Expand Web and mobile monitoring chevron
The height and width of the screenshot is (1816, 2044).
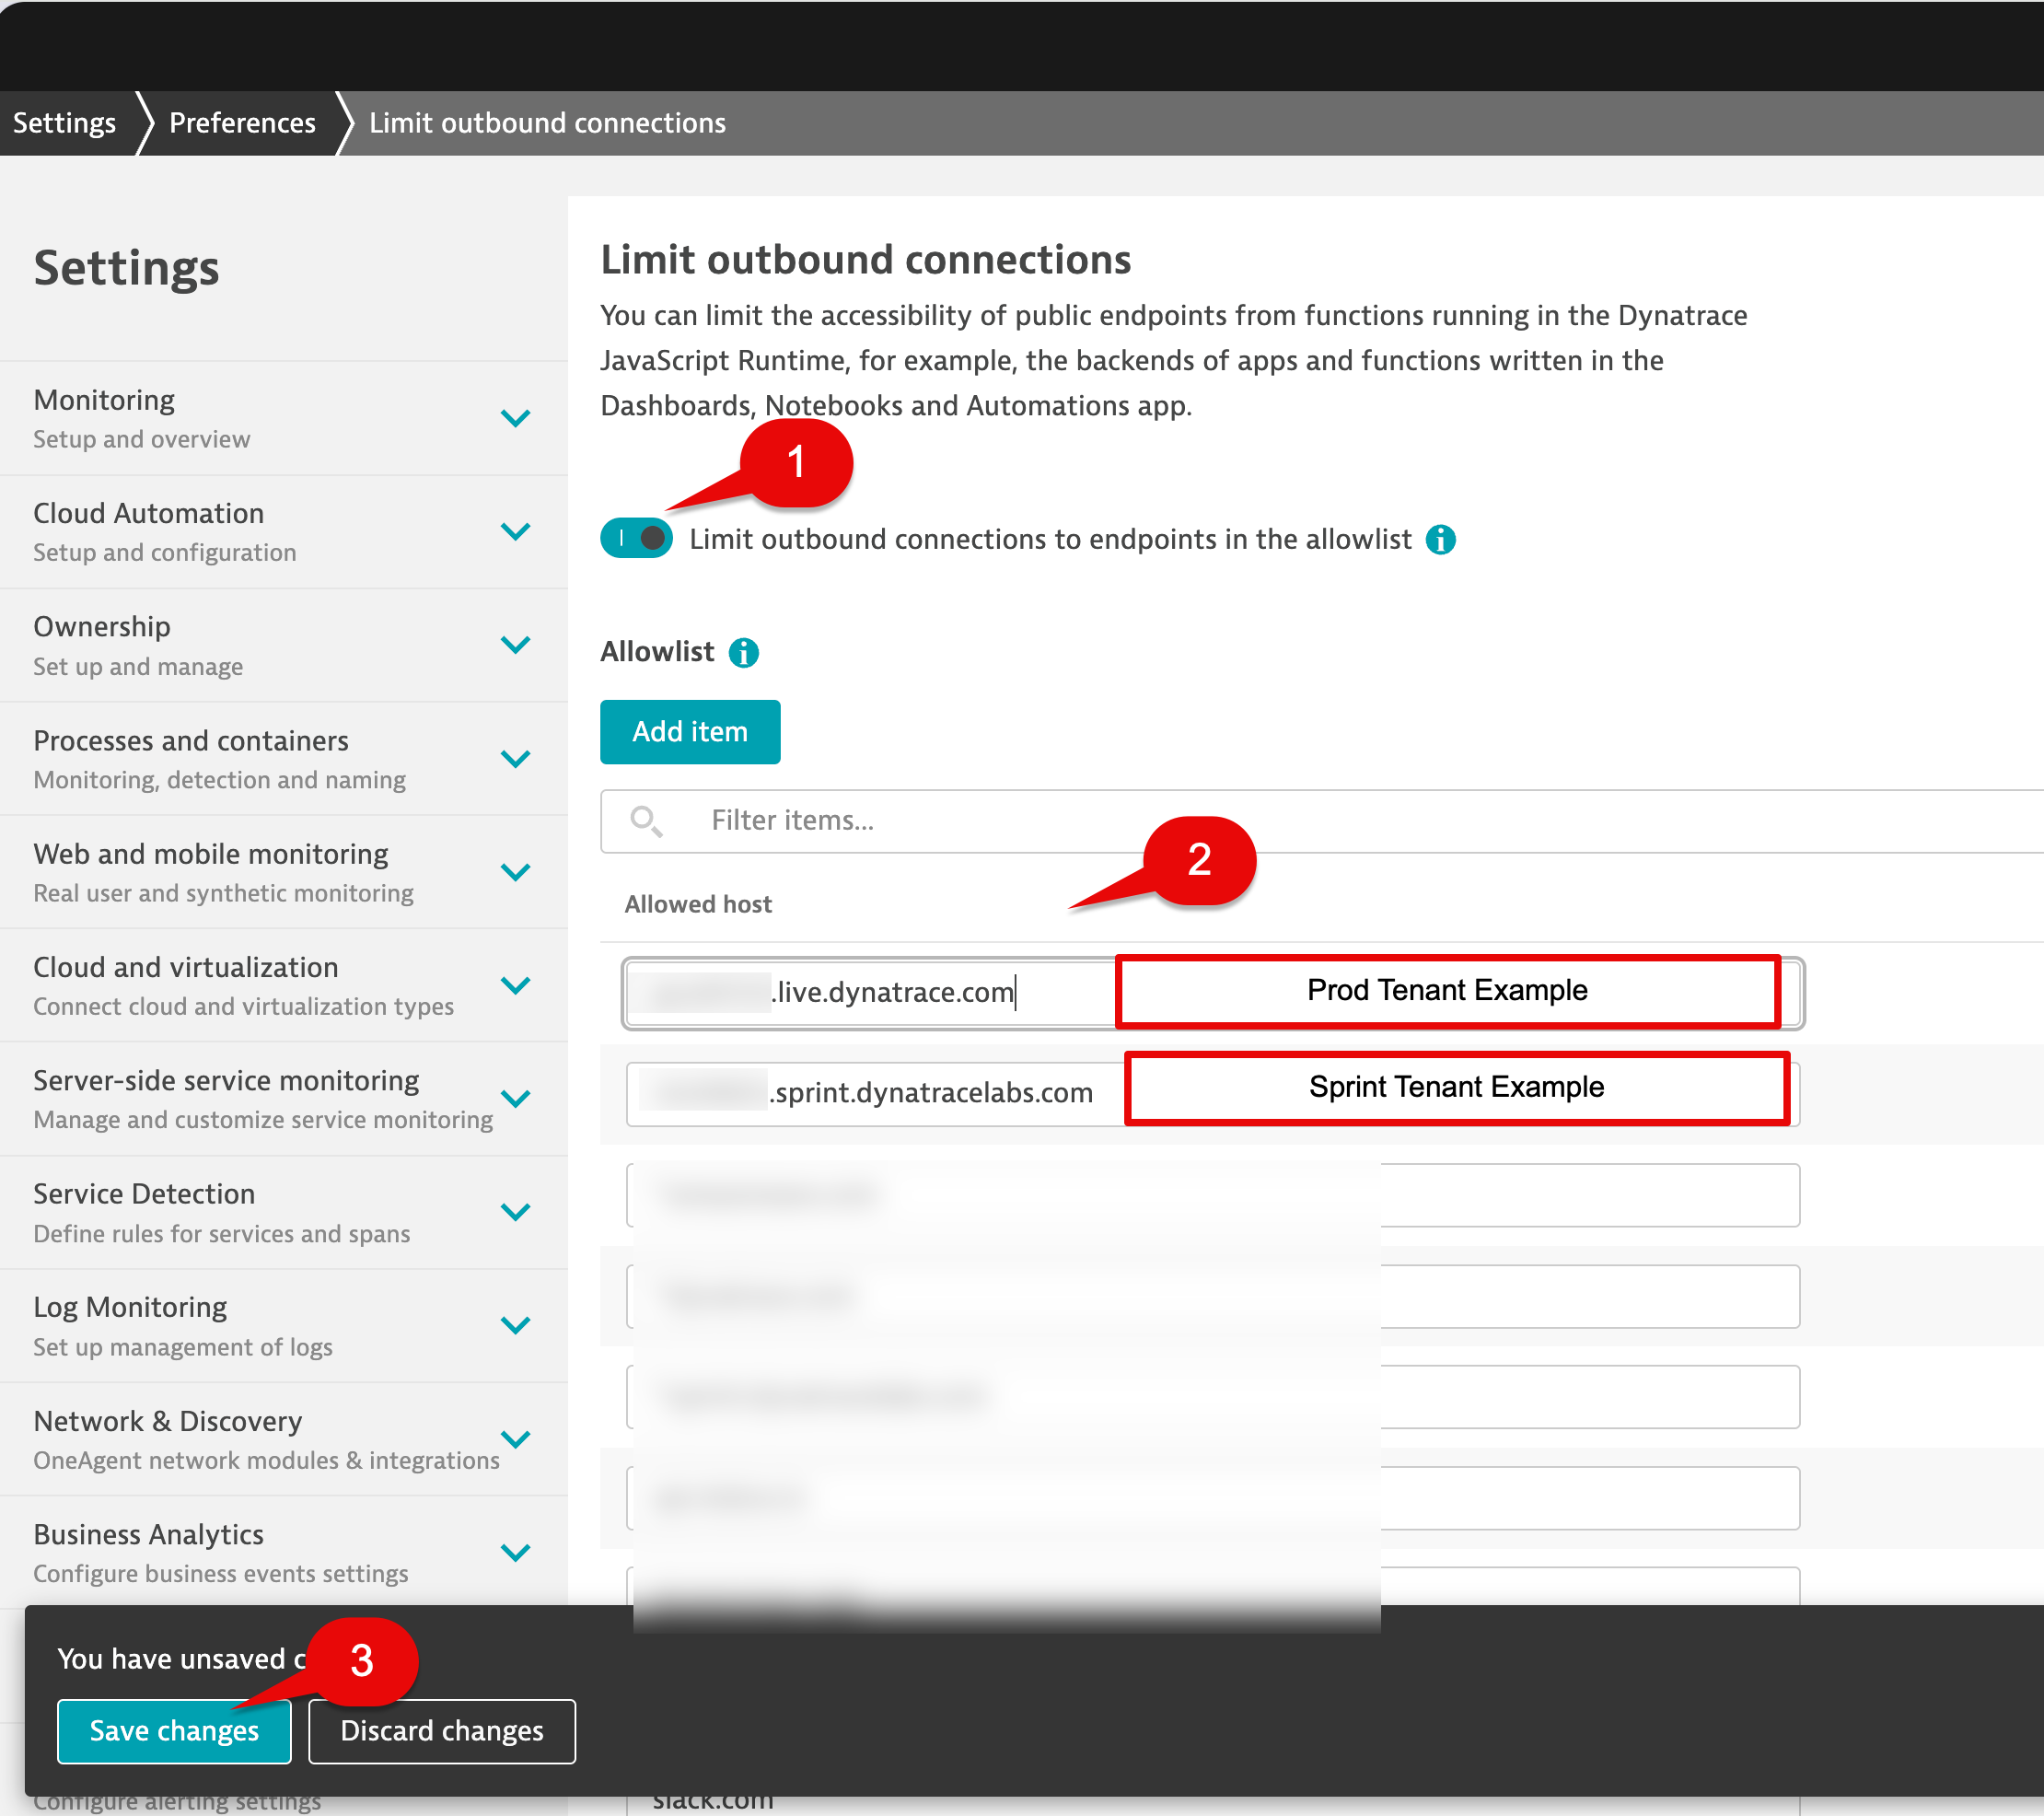pyautogui.click(x=515, y=872)
